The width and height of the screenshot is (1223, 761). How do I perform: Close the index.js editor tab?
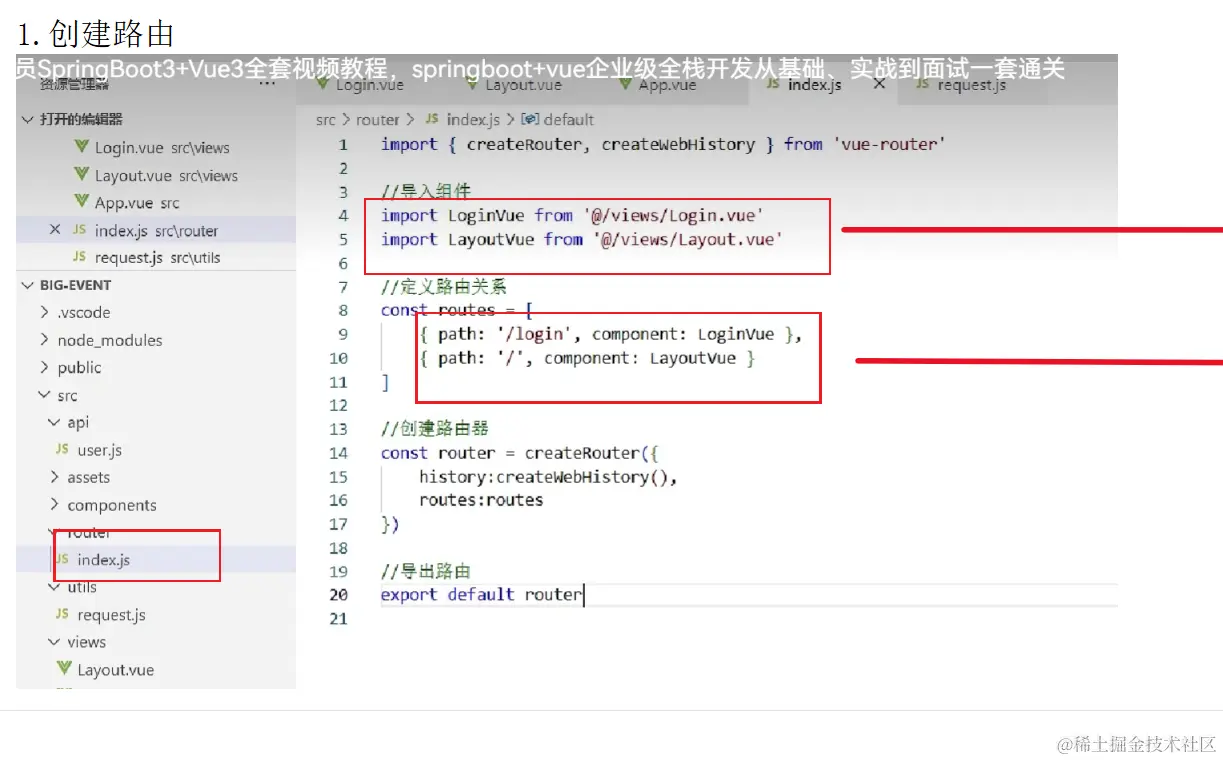879,85
